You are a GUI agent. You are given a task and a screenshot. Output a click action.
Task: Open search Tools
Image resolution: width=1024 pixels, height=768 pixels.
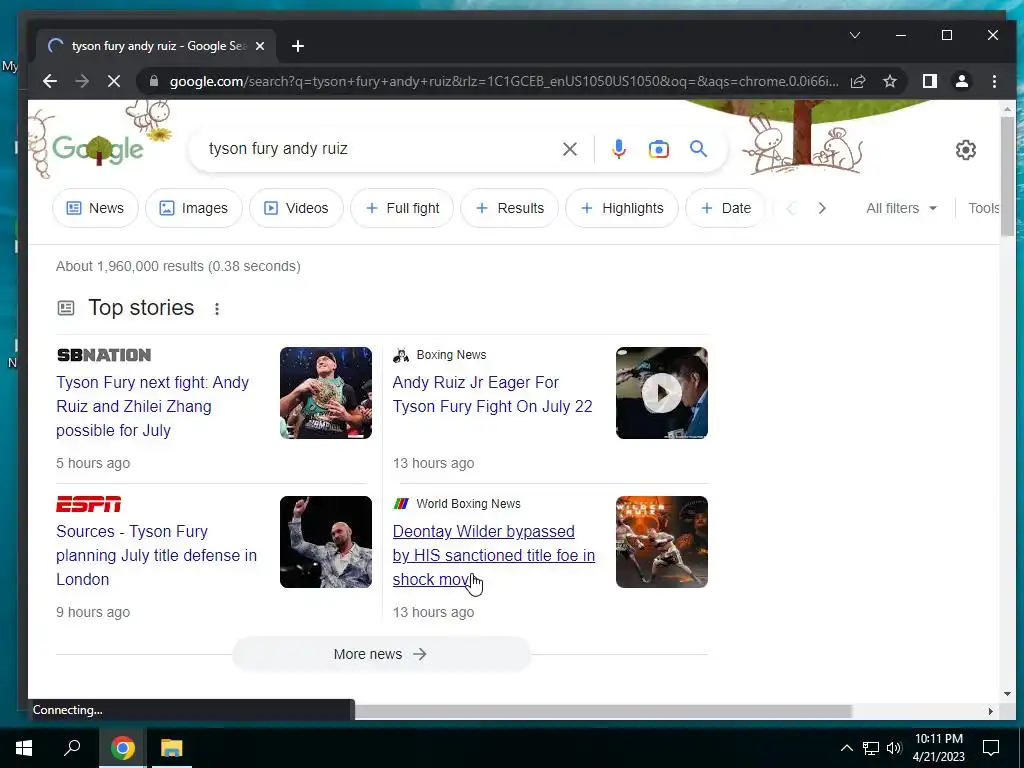(x=984, y=208)
